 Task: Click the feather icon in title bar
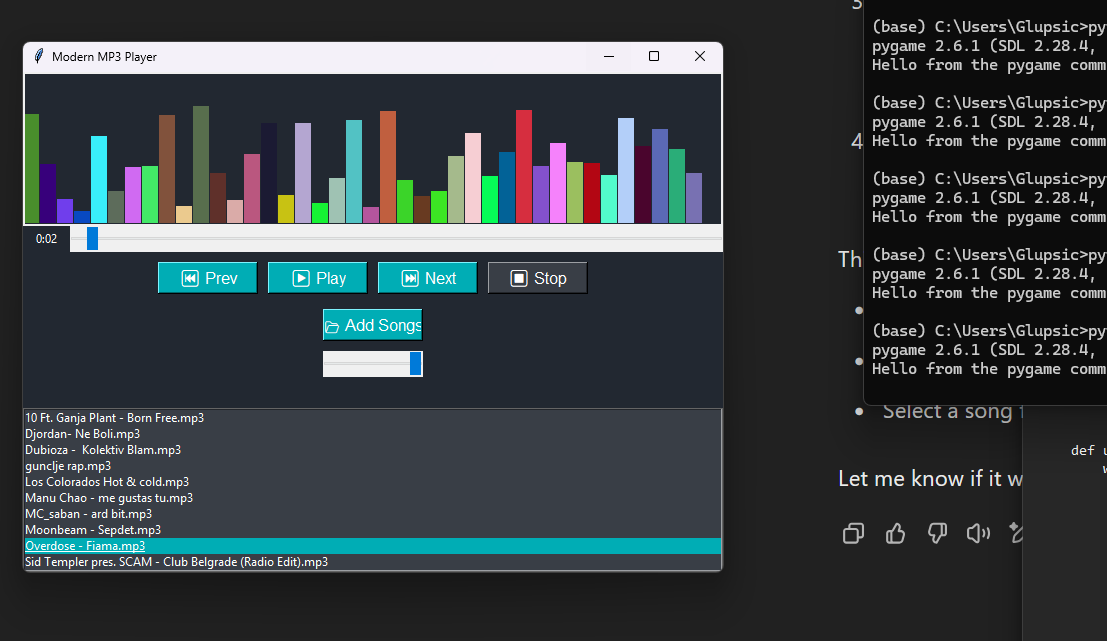point(38,57)
